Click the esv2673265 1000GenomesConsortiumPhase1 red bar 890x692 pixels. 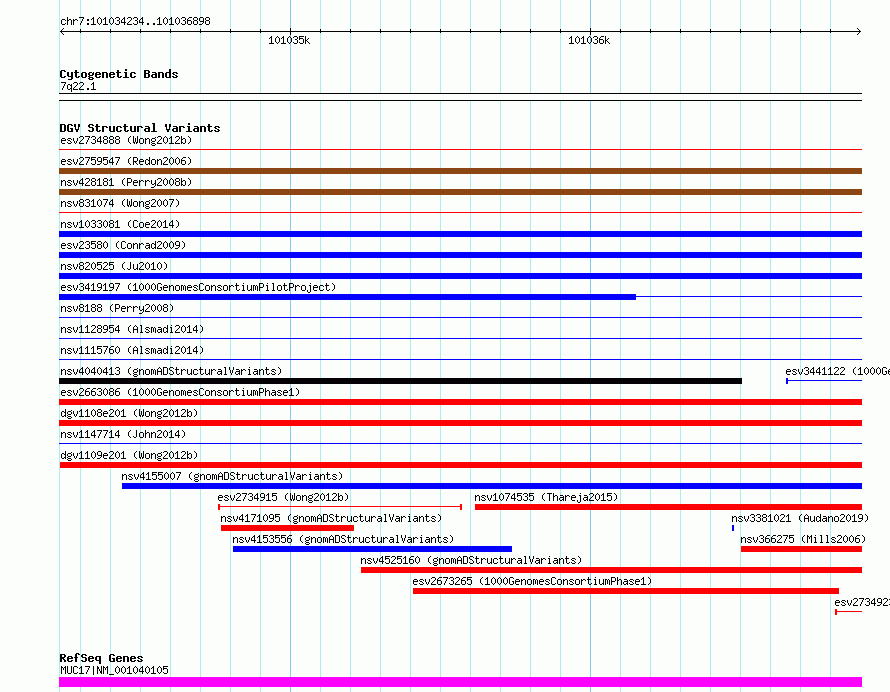point(625,591)
